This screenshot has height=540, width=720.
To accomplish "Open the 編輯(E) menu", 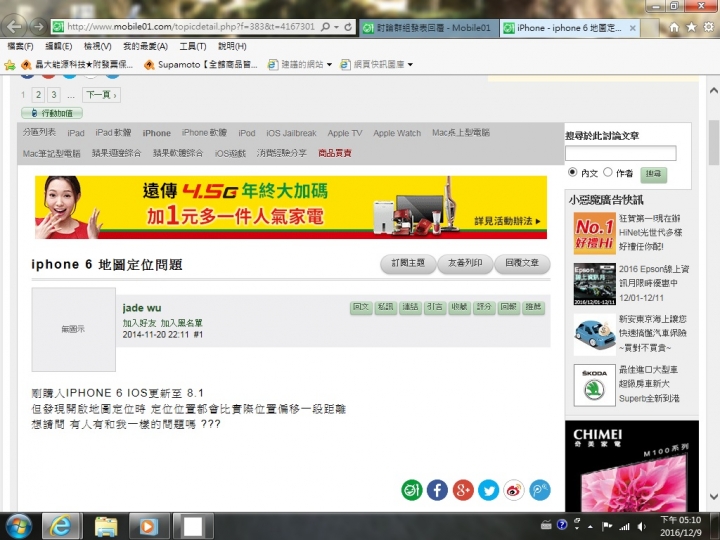I will click(58, 46).
